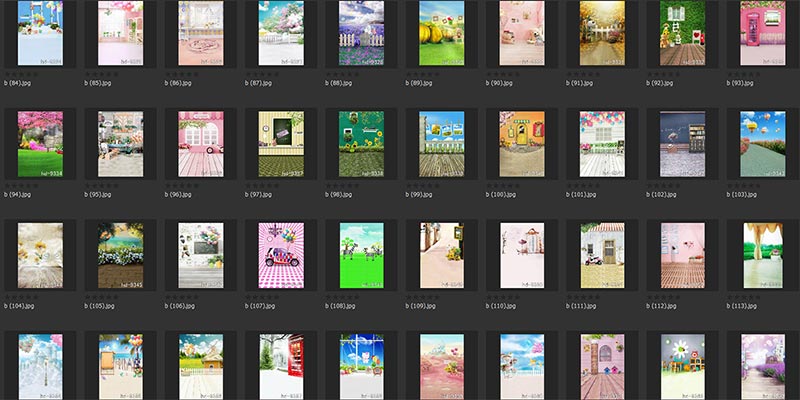
Task: Click the b (99).jpg blue wall thumbnail
Action: tap(442, 144)
